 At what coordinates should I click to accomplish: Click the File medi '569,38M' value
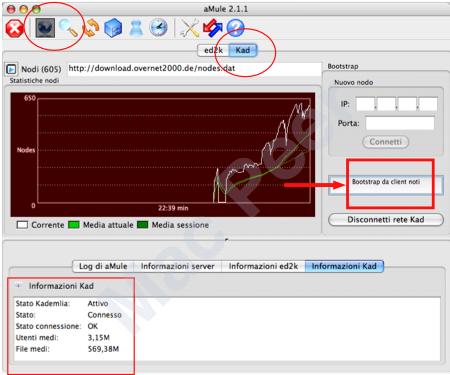[x=103, y=349]
